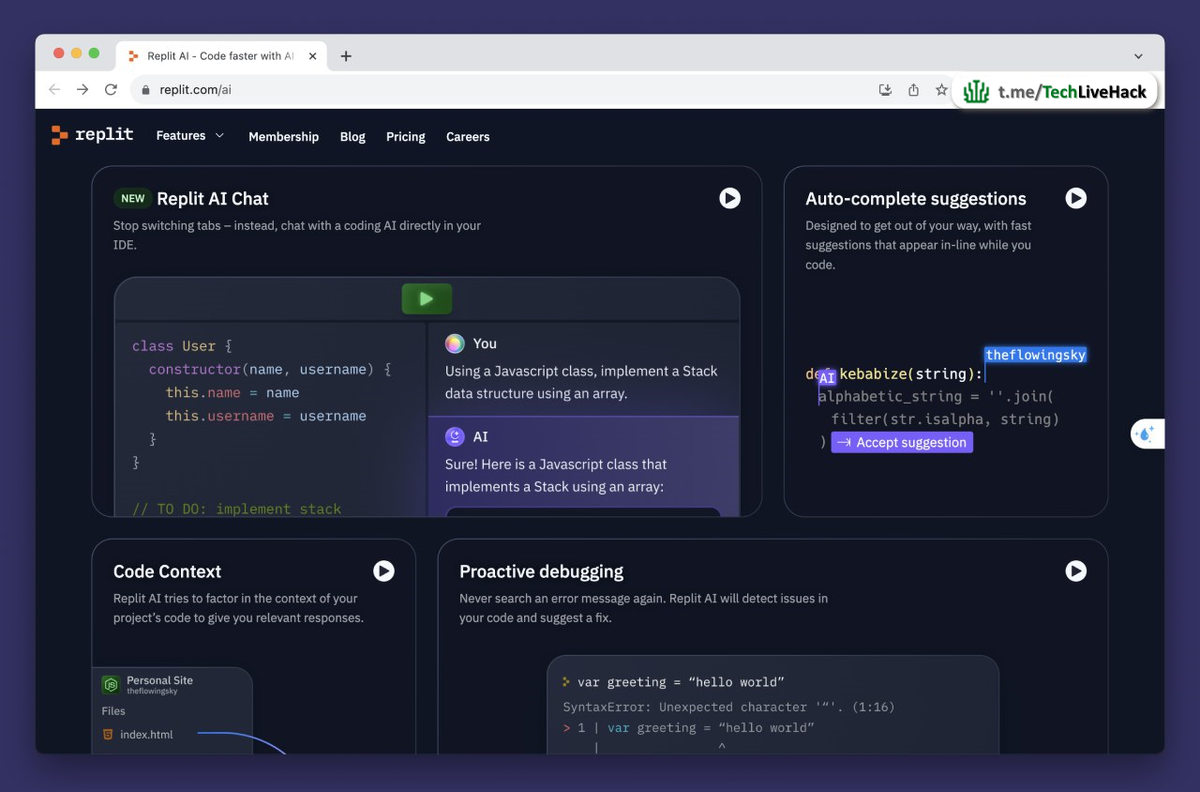This screenshot has width=1200, height=792.
Task: Click the NEW badge beside Replit AI Chat
Action: (x=132, y=198)
